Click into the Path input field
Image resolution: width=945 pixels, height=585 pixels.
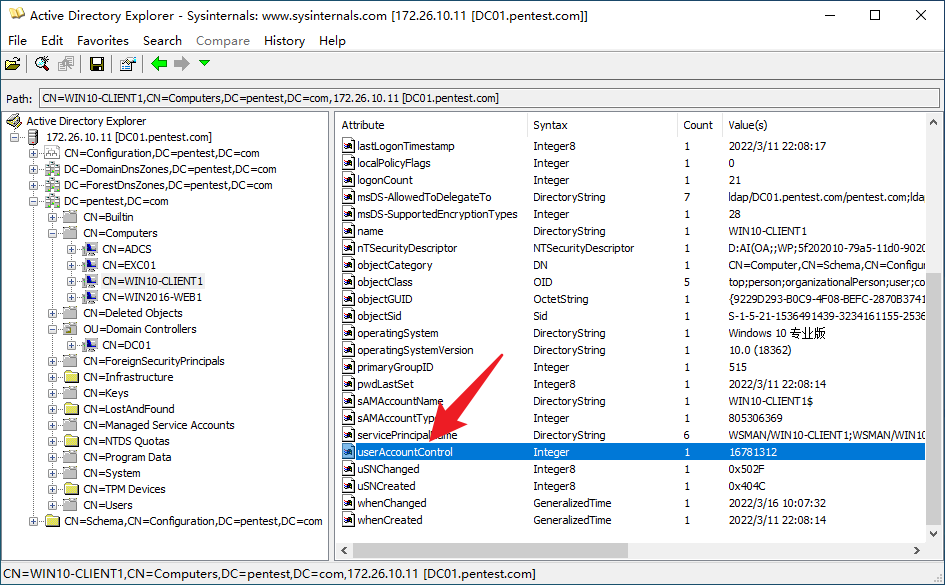tap(489, 98)
